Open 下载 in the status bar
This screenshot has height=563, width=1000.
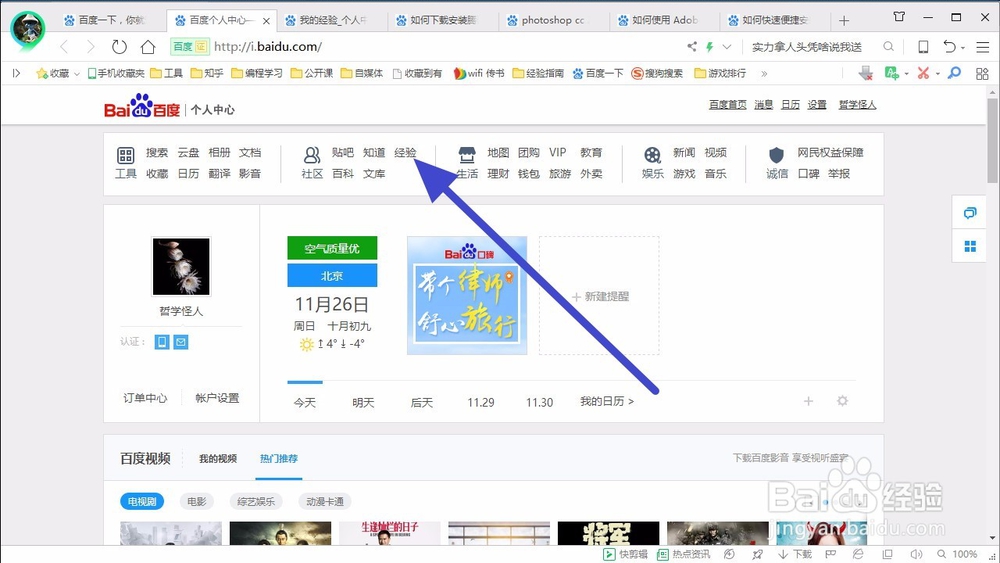pyautogui.click(x=795, y=554)
